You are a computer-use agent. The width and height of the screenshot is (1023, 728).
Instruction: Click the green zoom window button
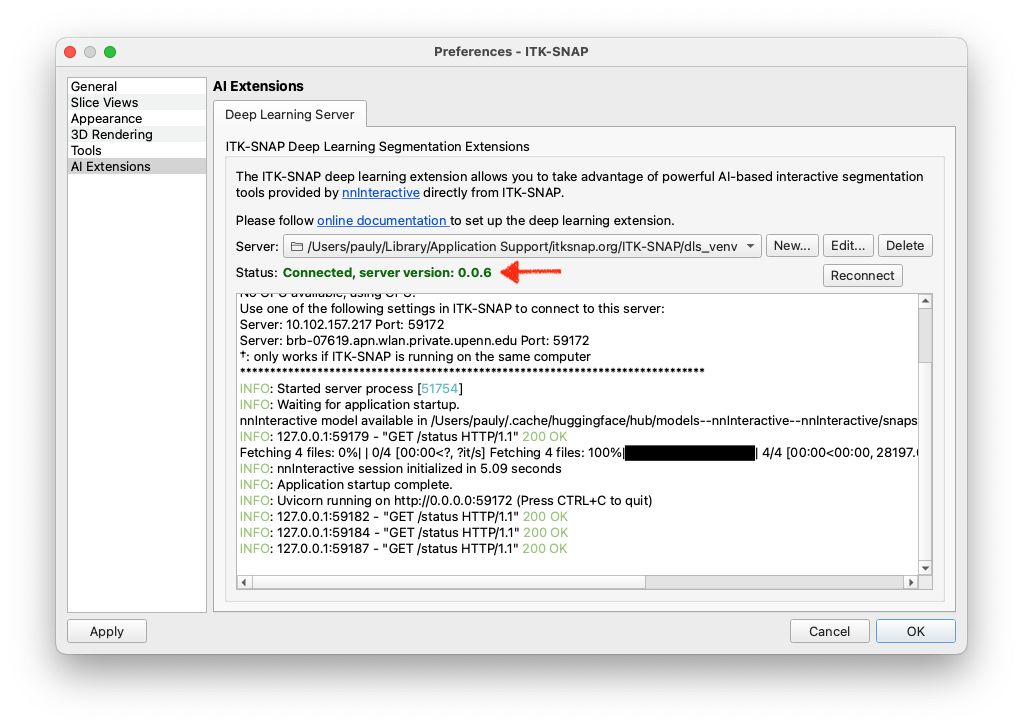tap(110, 52)
